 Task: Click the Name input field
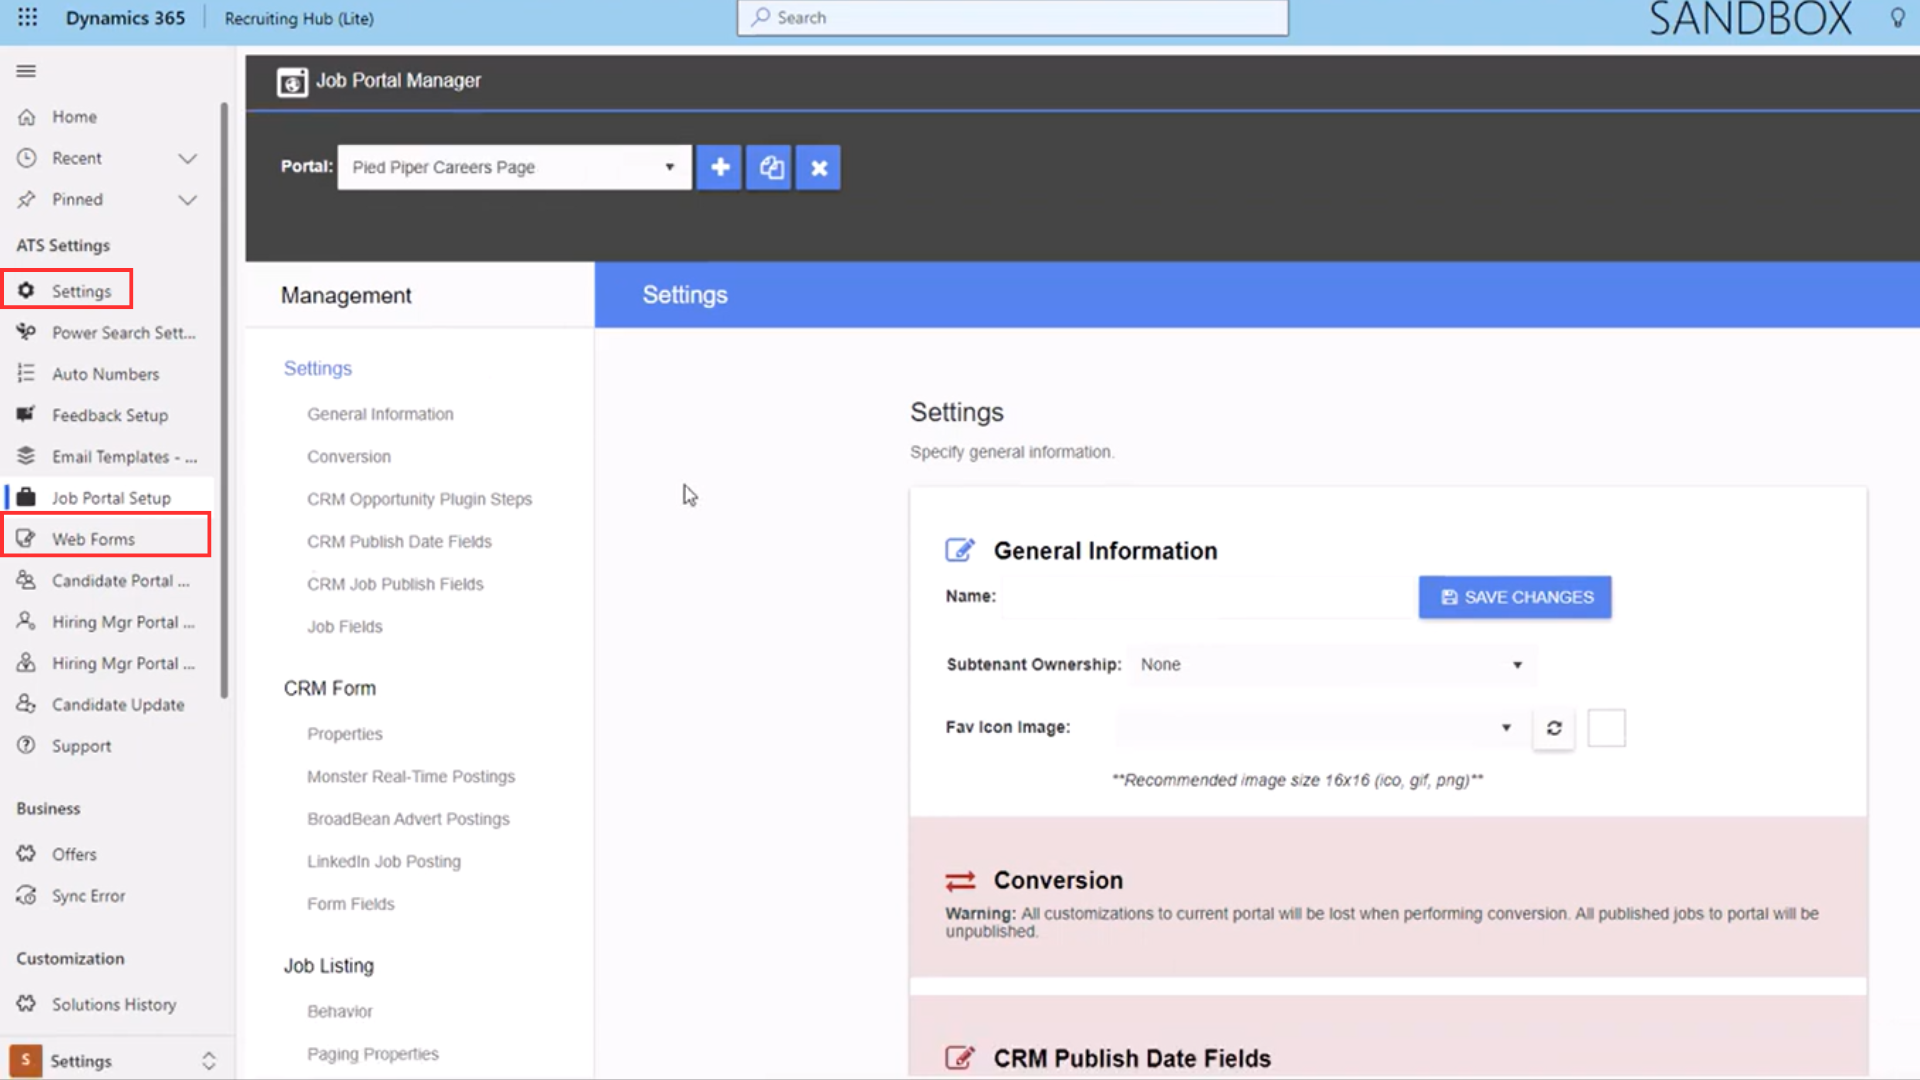click(1207, 597)
